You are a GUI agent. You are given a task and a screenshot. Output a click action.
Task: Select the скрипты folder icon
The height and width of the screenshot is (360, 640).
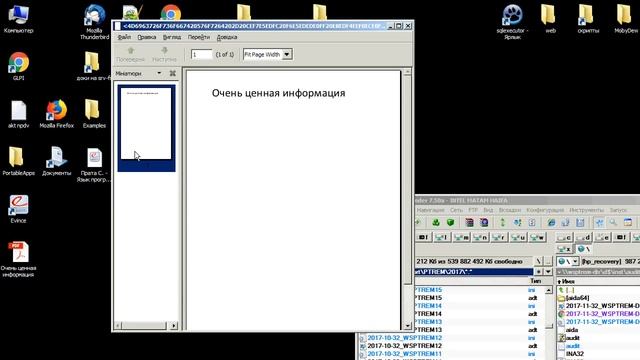click(588, 19)
